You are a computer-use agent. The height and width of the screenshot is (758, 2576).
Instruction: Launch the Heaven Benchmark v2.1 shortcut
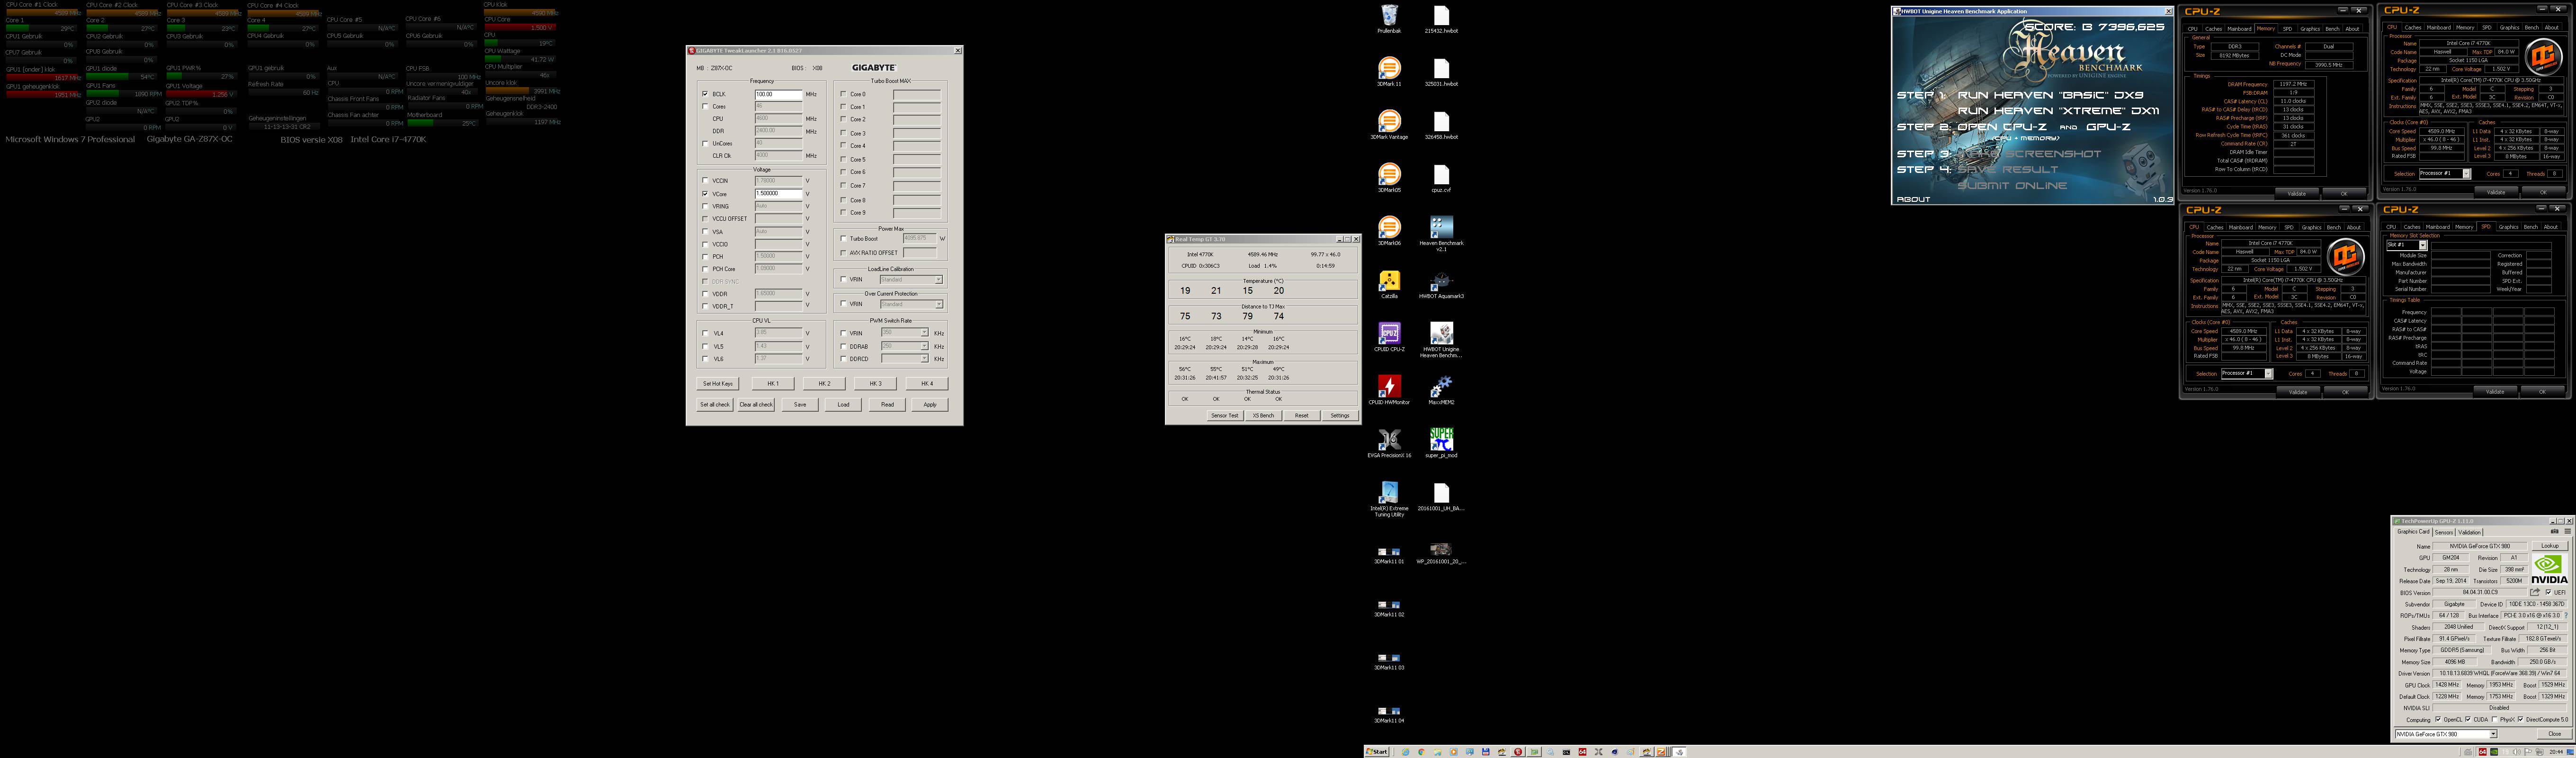coord(1441,232)
